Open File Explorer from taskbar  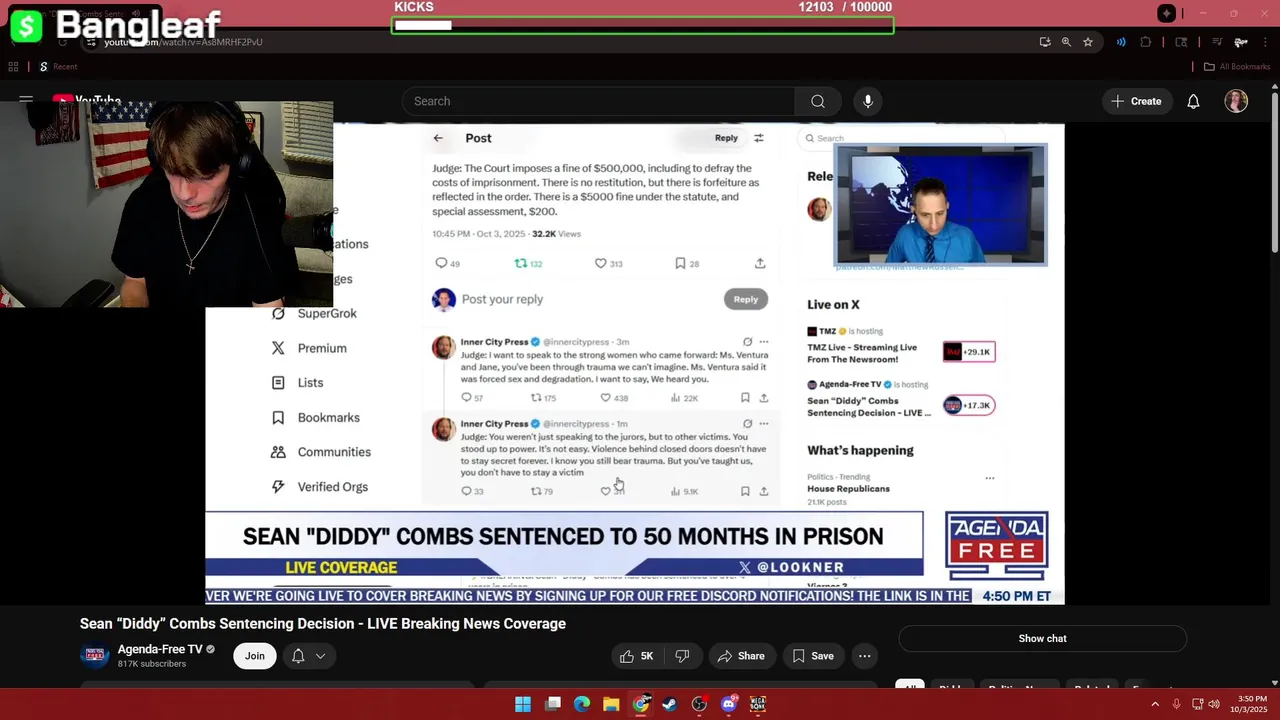click(x=611, y=705)
